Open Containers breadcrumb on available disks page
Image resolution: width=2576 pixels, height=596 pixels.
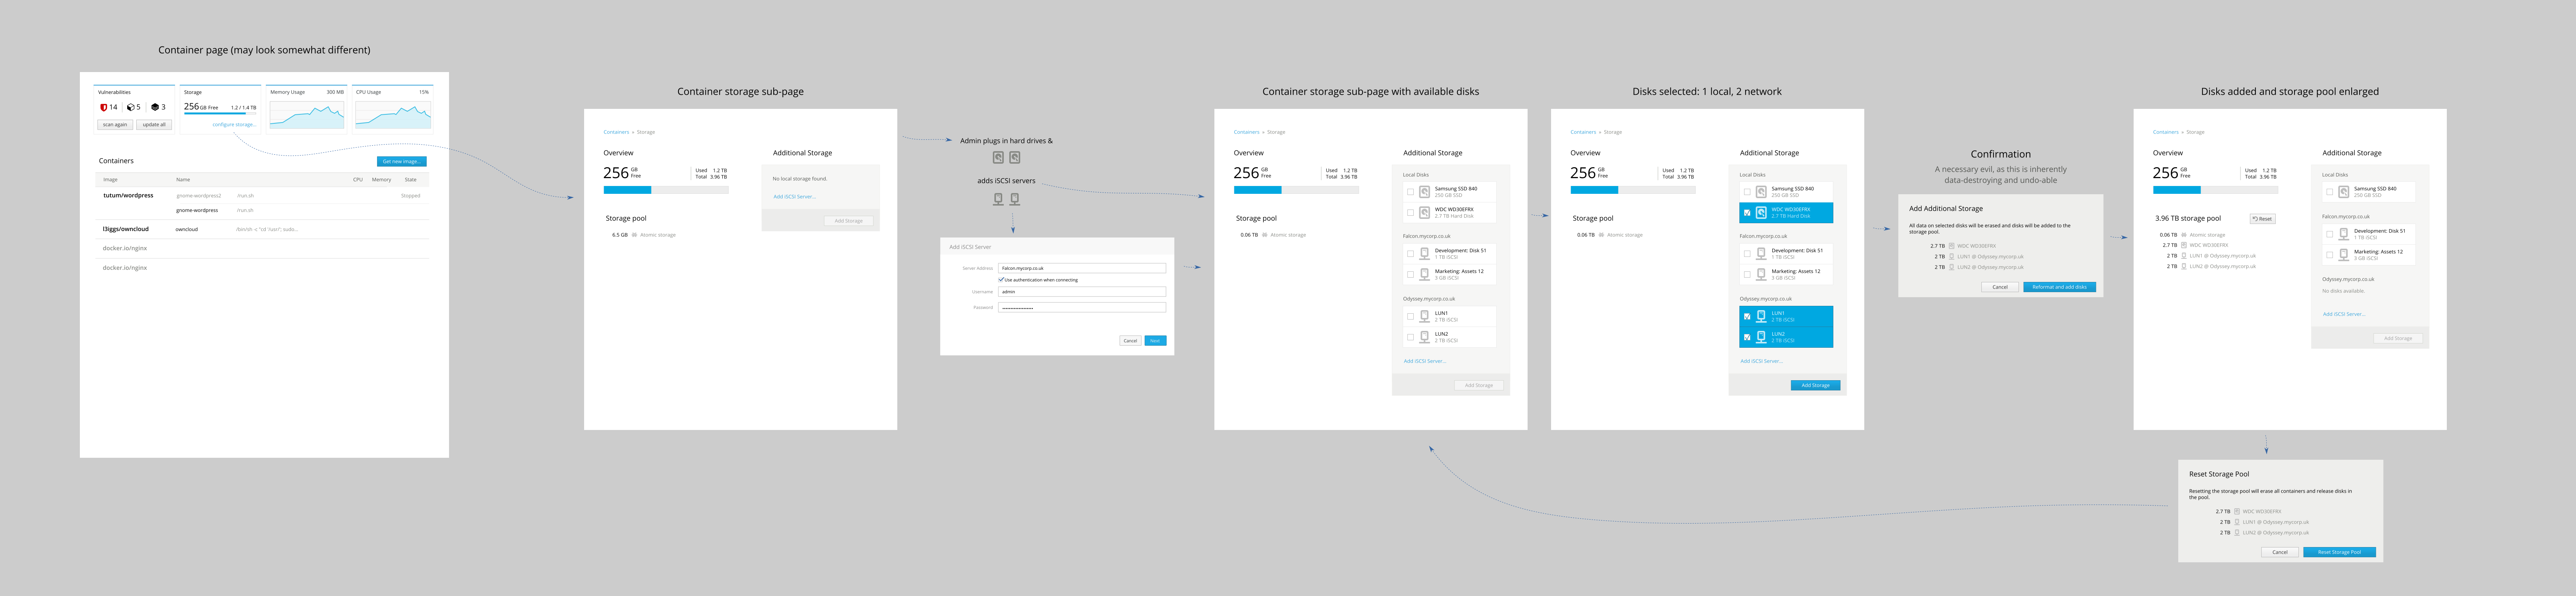pos(1246,132)
